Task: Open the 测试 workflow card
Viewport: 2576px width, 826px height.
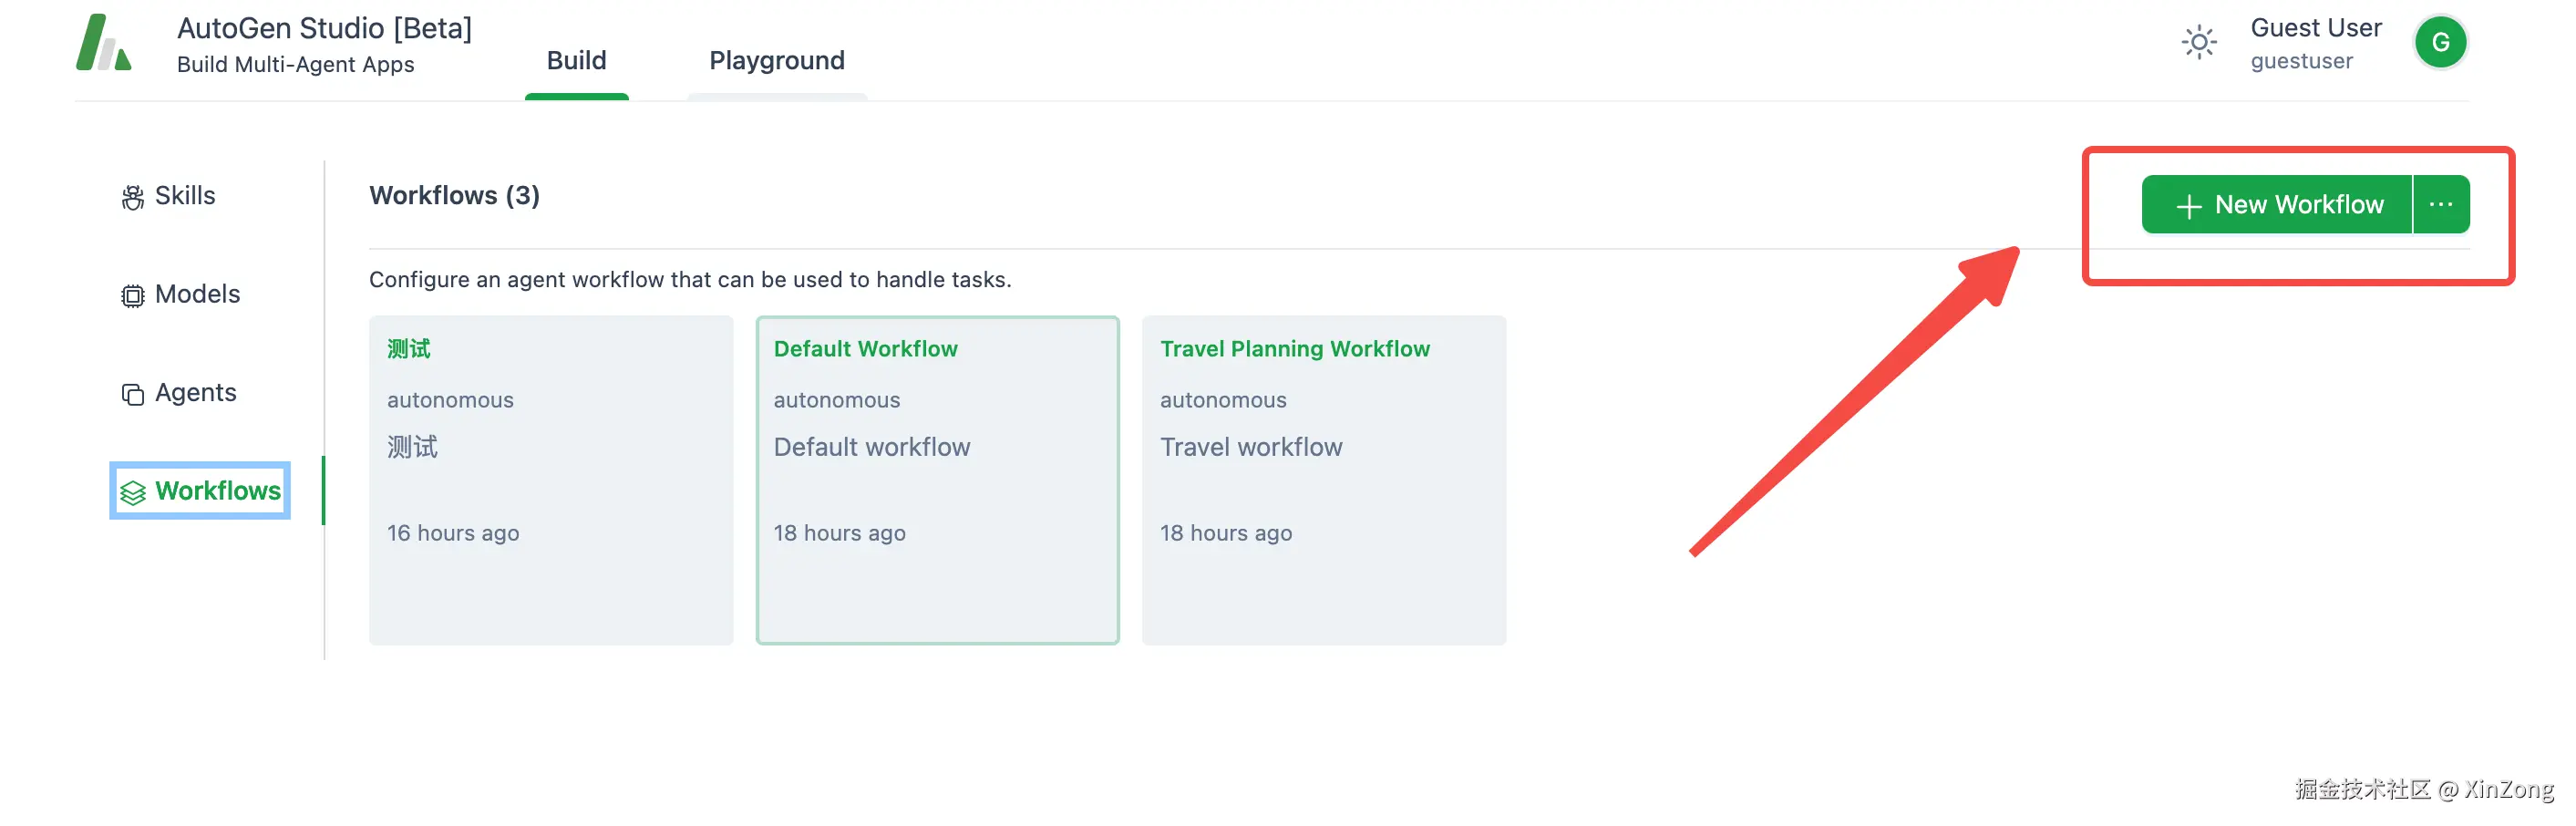Action: [x=550, y=480]
